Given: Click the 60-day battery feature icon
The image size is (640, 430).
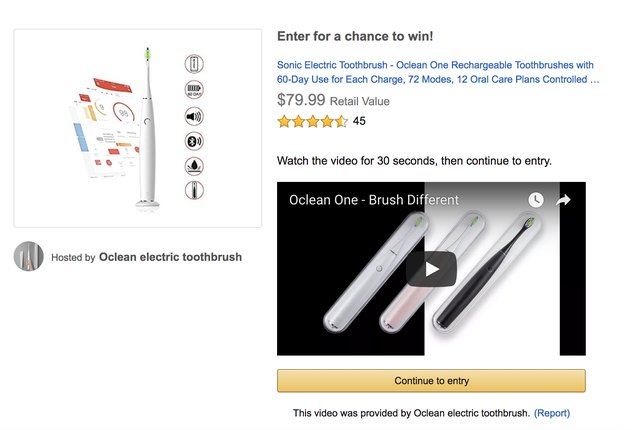Looking at the screenshot, I should [194, 90].
